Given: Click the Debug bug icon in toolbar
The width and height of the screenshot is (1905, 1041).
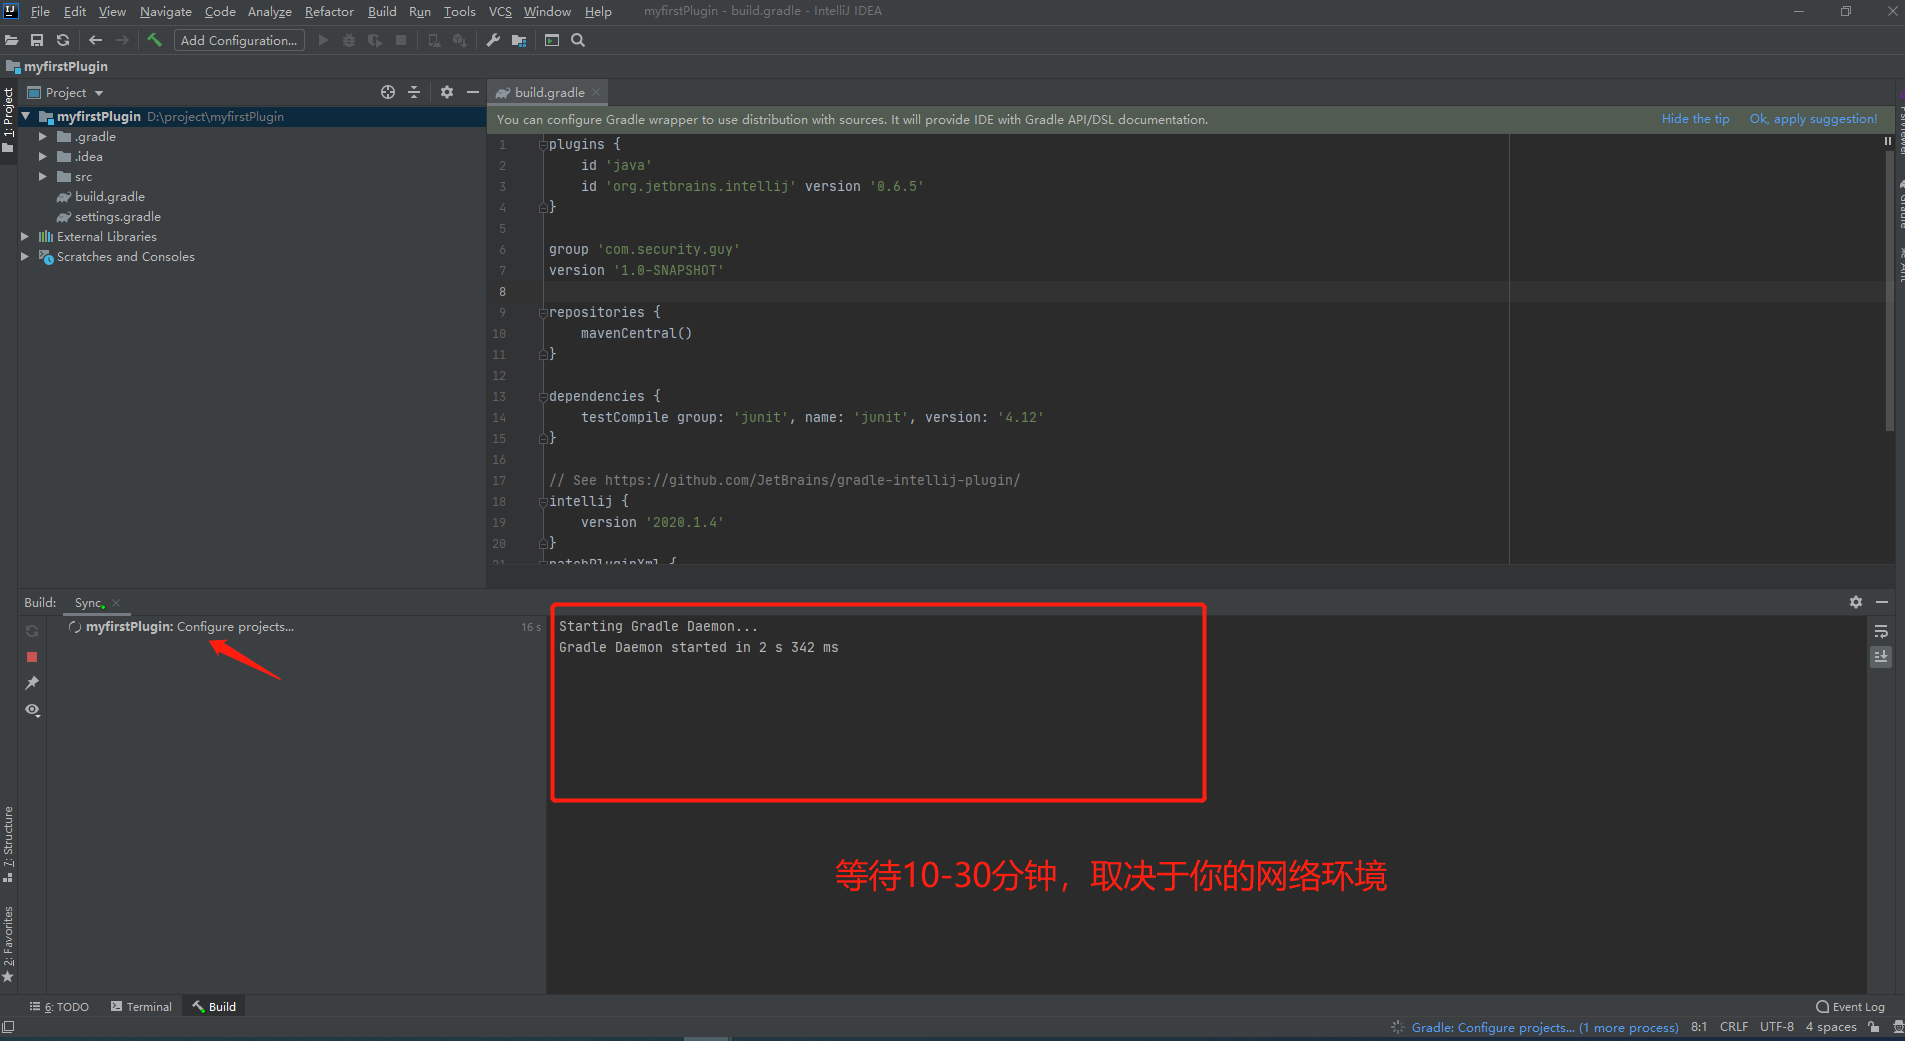Looking at the screenshot, I should pos(349,40).
